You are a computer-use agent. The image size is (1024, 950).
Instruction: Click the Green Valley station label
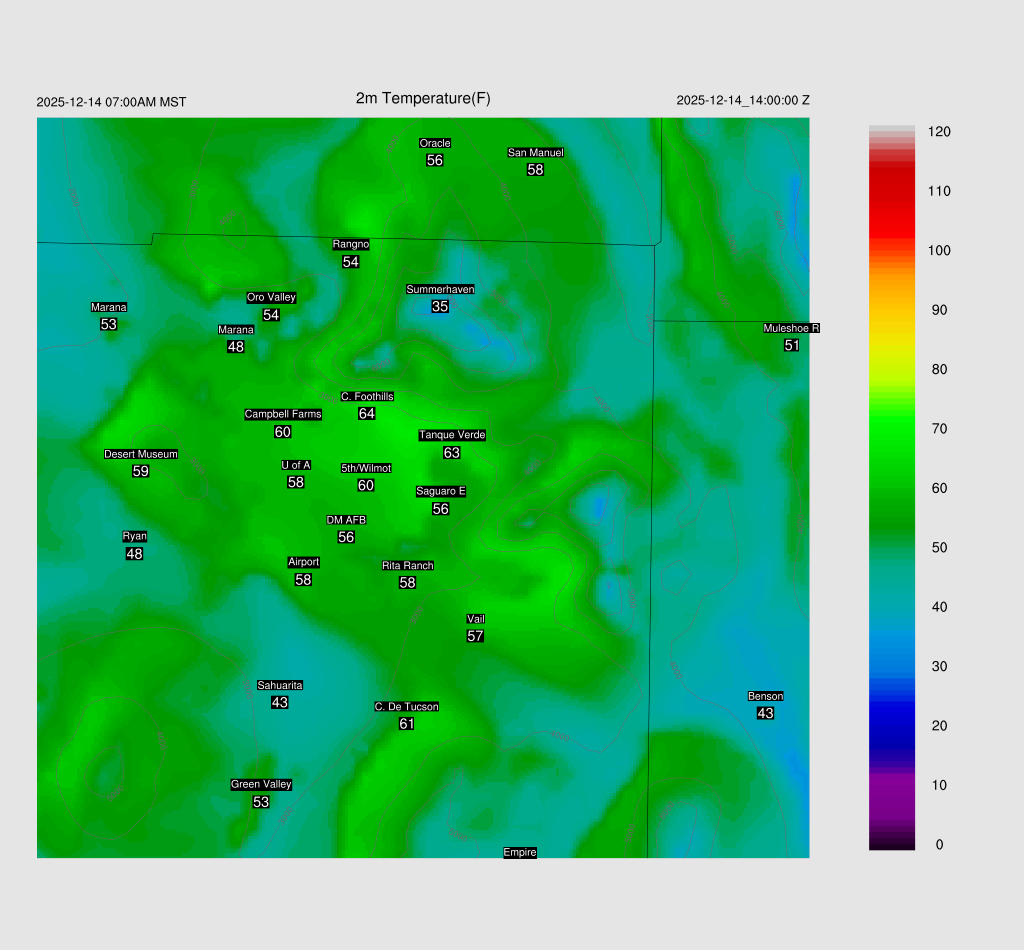(x=261, y=784)
